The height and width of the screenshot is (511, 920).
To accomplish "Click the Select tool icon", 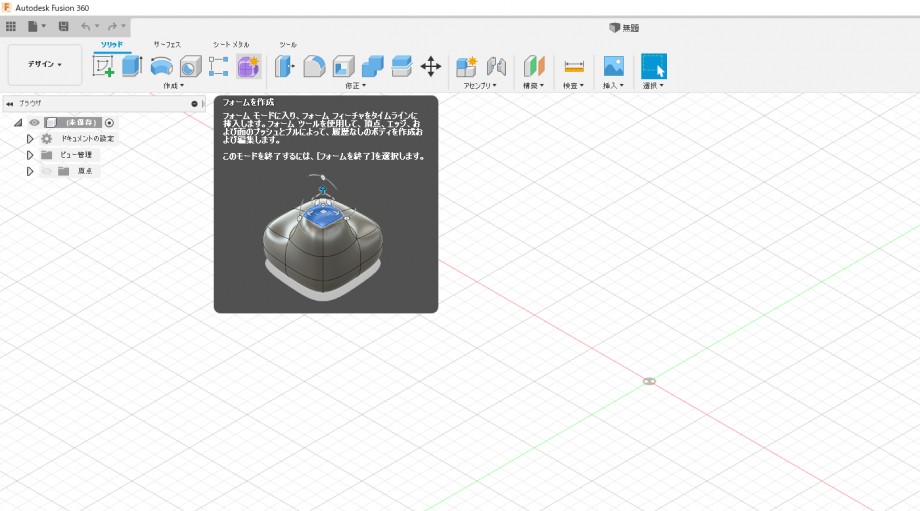I will click(654, 66).
